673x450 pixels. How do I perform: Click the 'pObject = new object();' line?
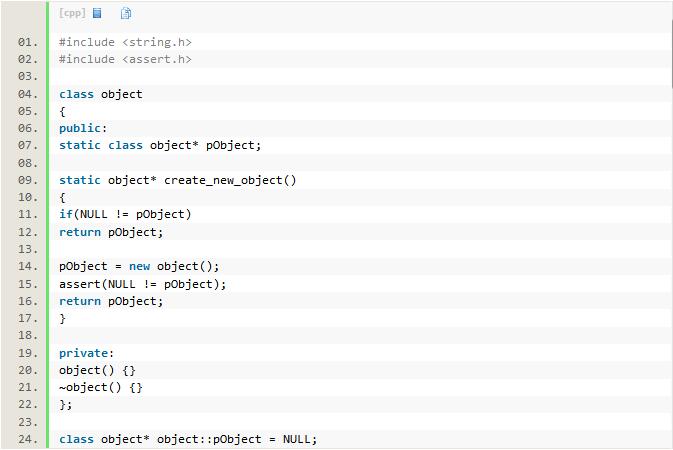click(138, 266)
